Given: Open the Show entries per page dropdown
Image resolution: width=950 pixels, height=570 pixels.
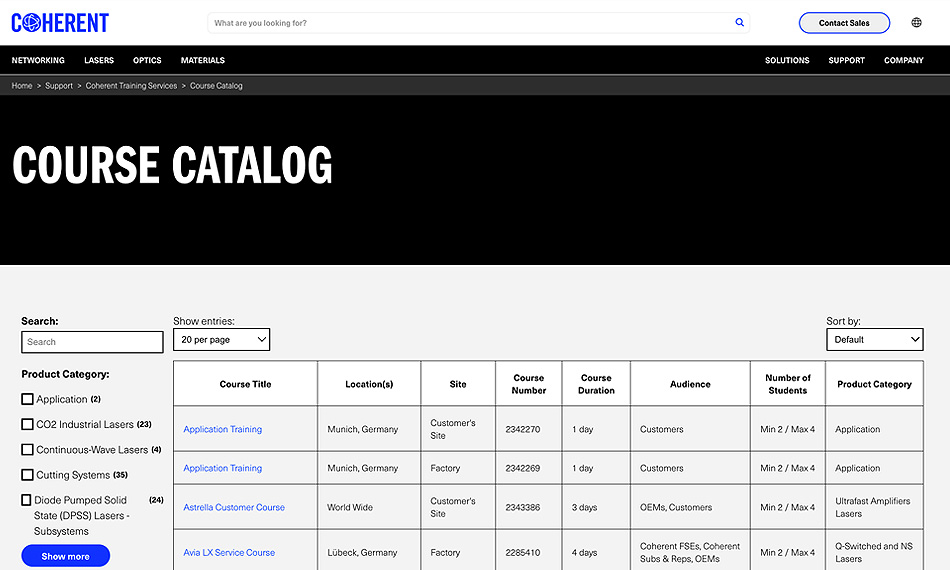Looking at the screenshot, I should [221, 340].
